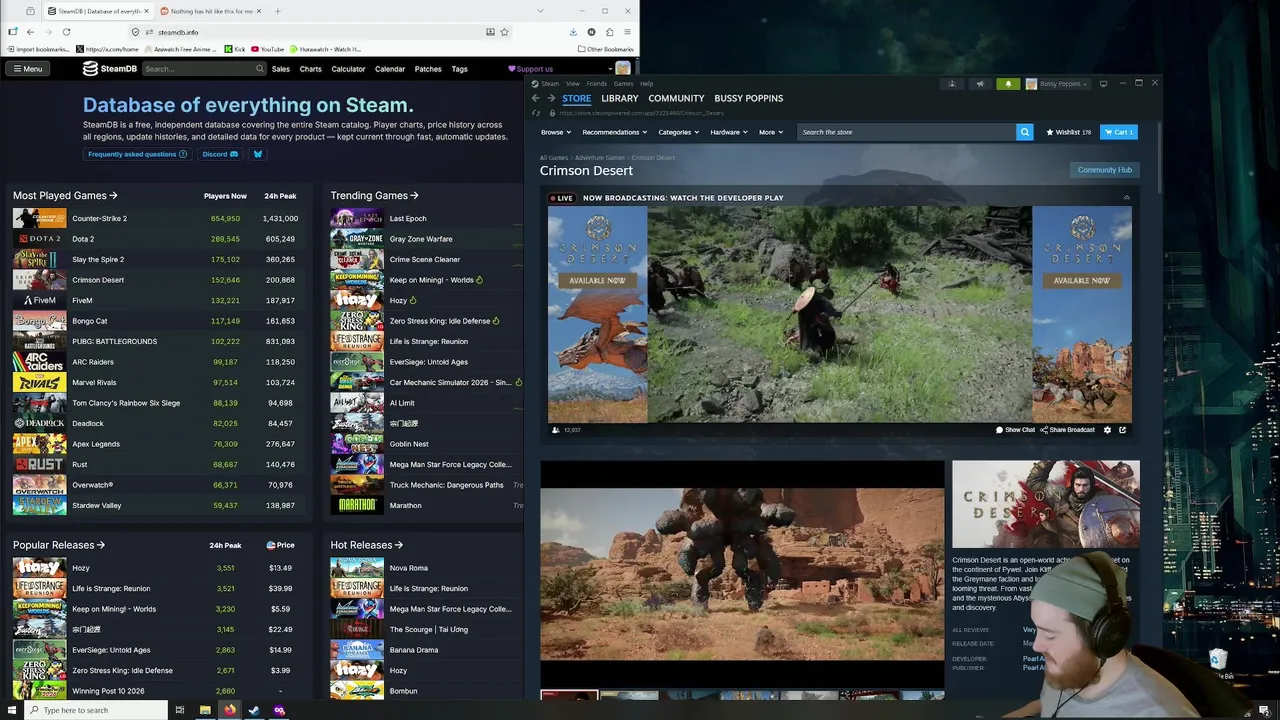Open SteamDB's Bluesky link icon
Image resolution: width=1280 pixels, height=720 pixels.
click(257, 154)
